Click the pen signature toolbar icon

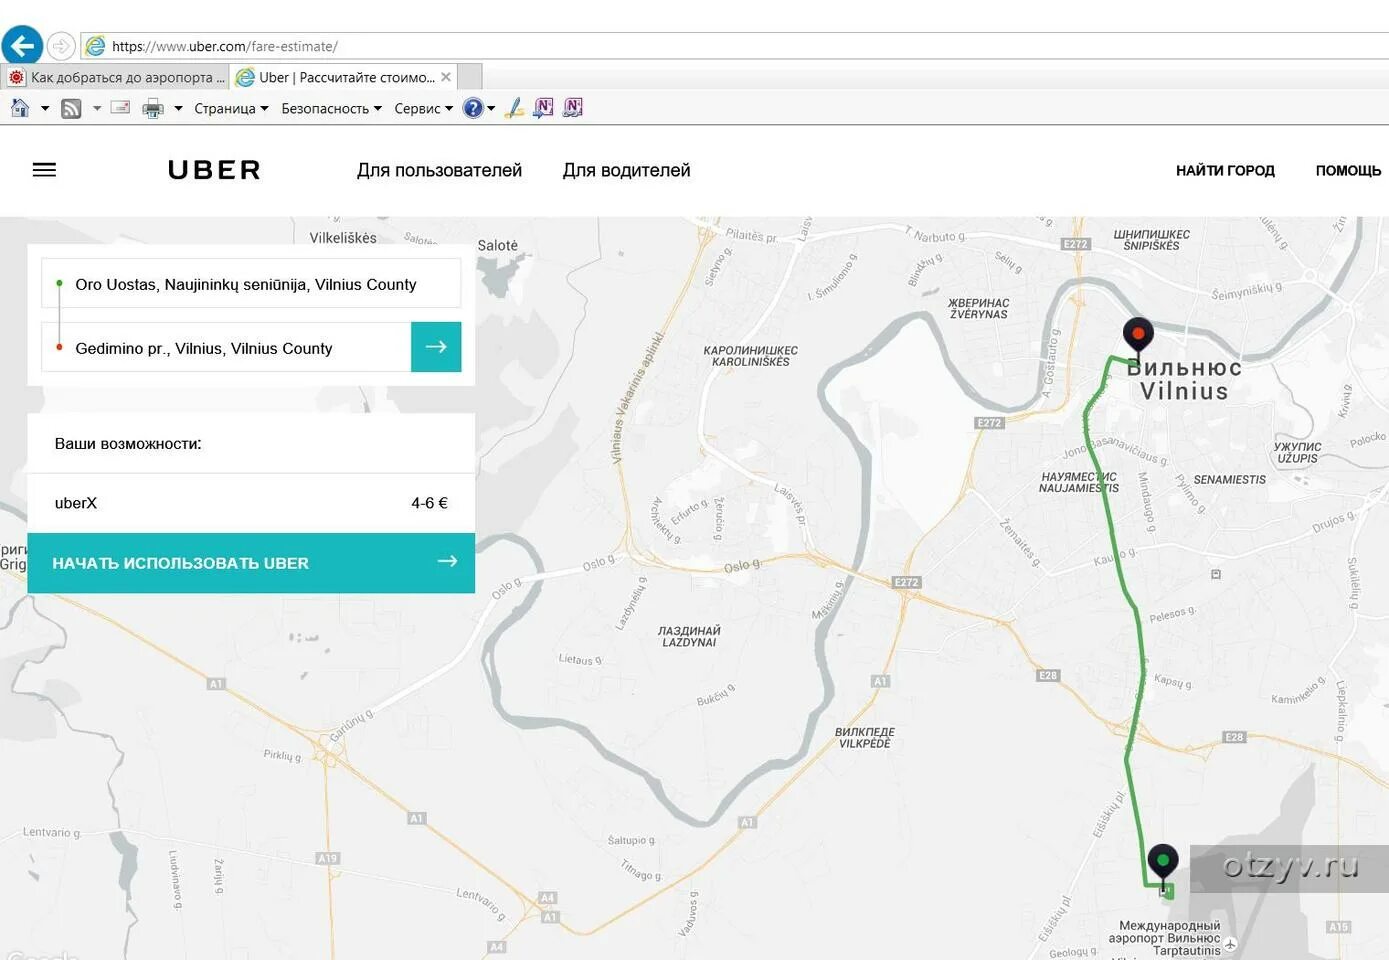coord(514,108)
